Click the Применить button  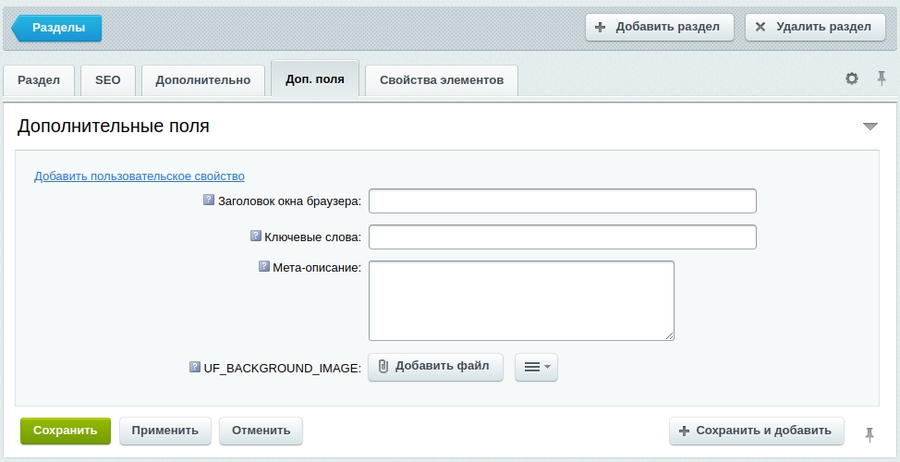(165, 431)
